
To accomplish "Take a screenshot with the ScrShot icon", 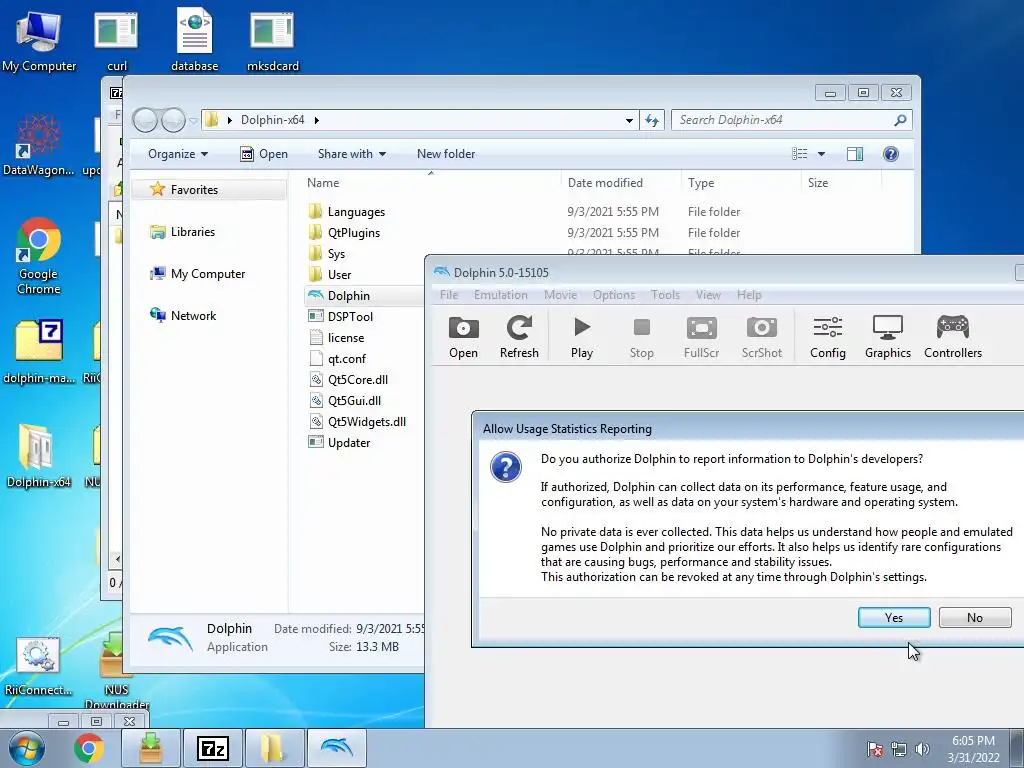I will tap(761, 337).
